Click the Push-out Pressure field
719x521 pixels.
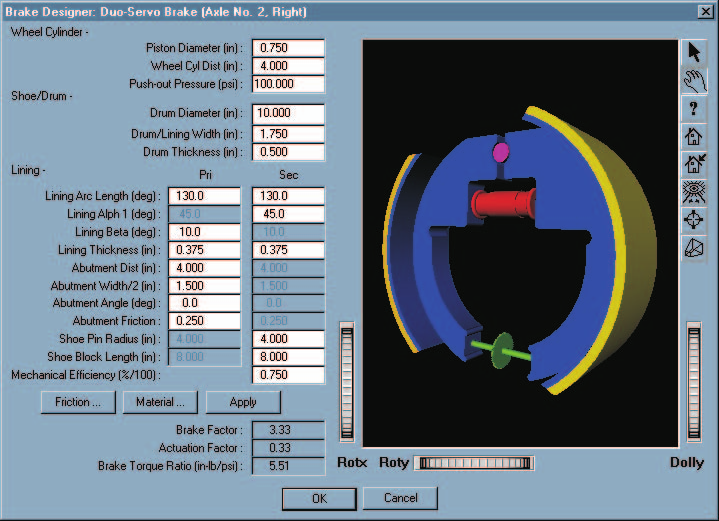[x=288, y=84]
